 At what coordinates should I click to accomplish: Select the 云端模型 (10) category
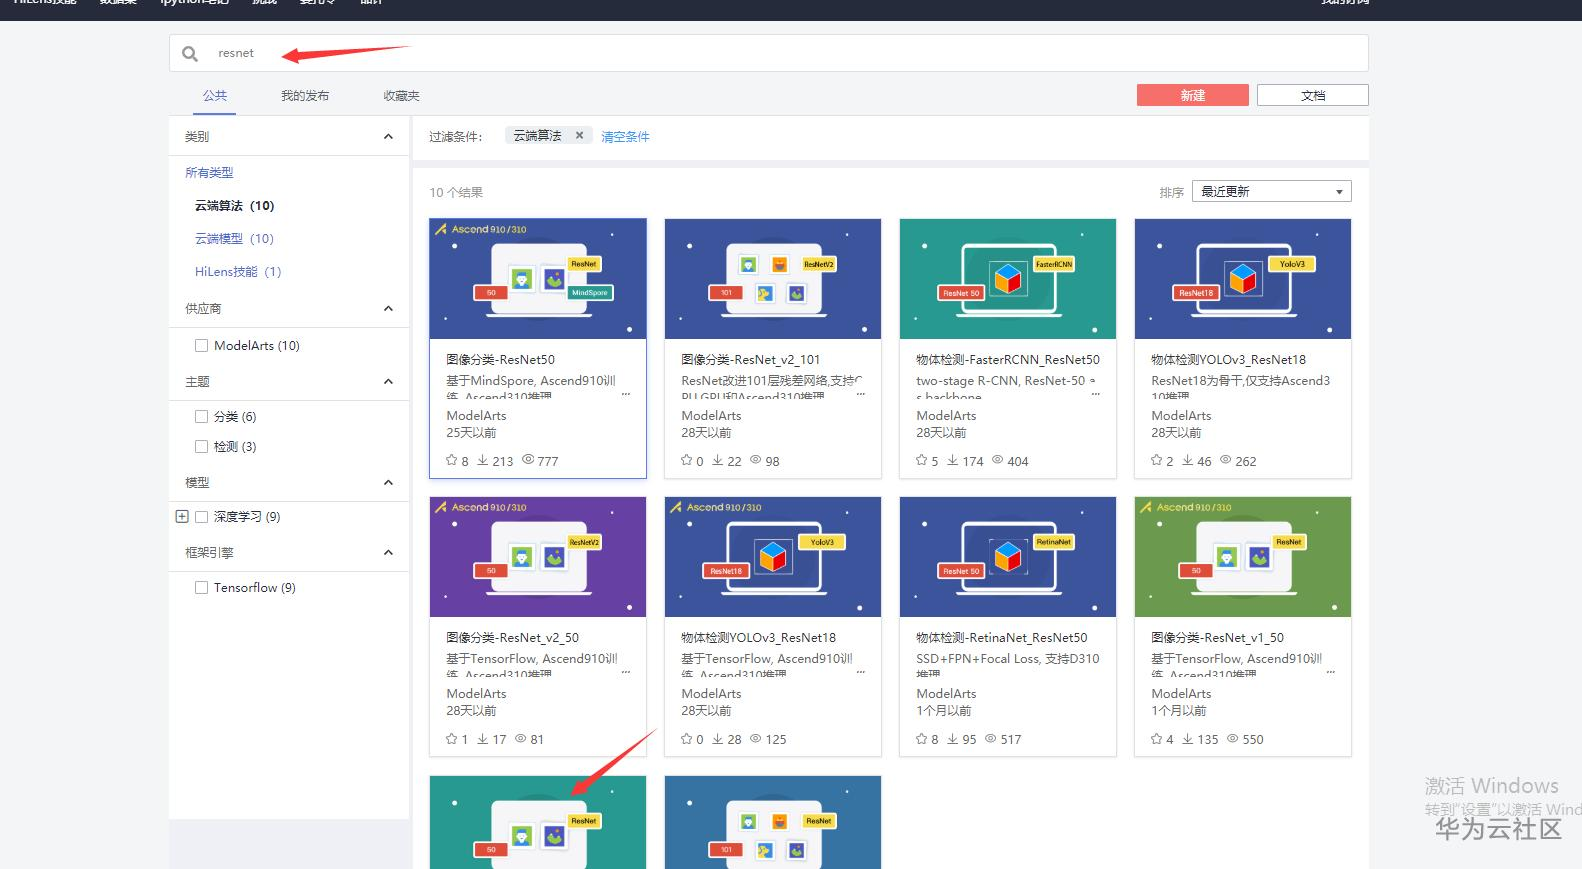click(x=234, y=239)
